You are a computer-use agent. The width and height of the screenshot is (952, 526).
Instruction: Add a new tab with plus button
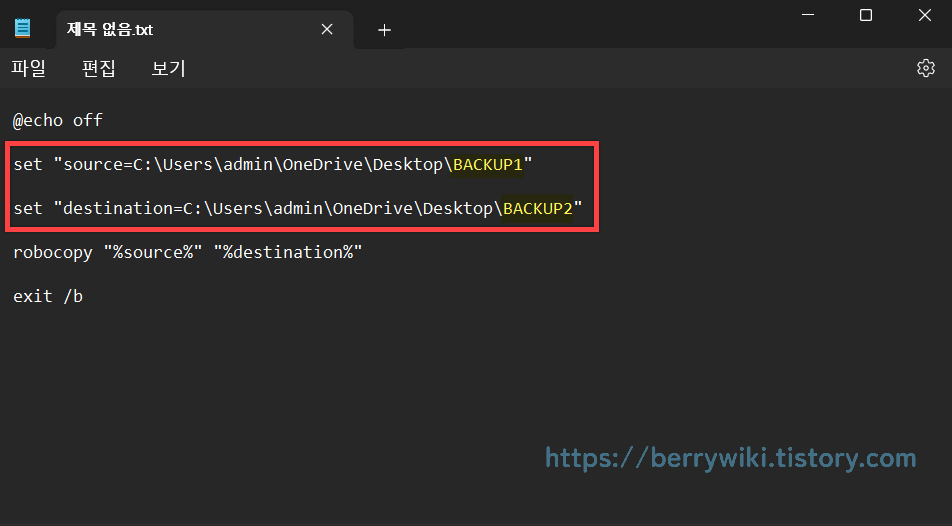coord(384,30)
